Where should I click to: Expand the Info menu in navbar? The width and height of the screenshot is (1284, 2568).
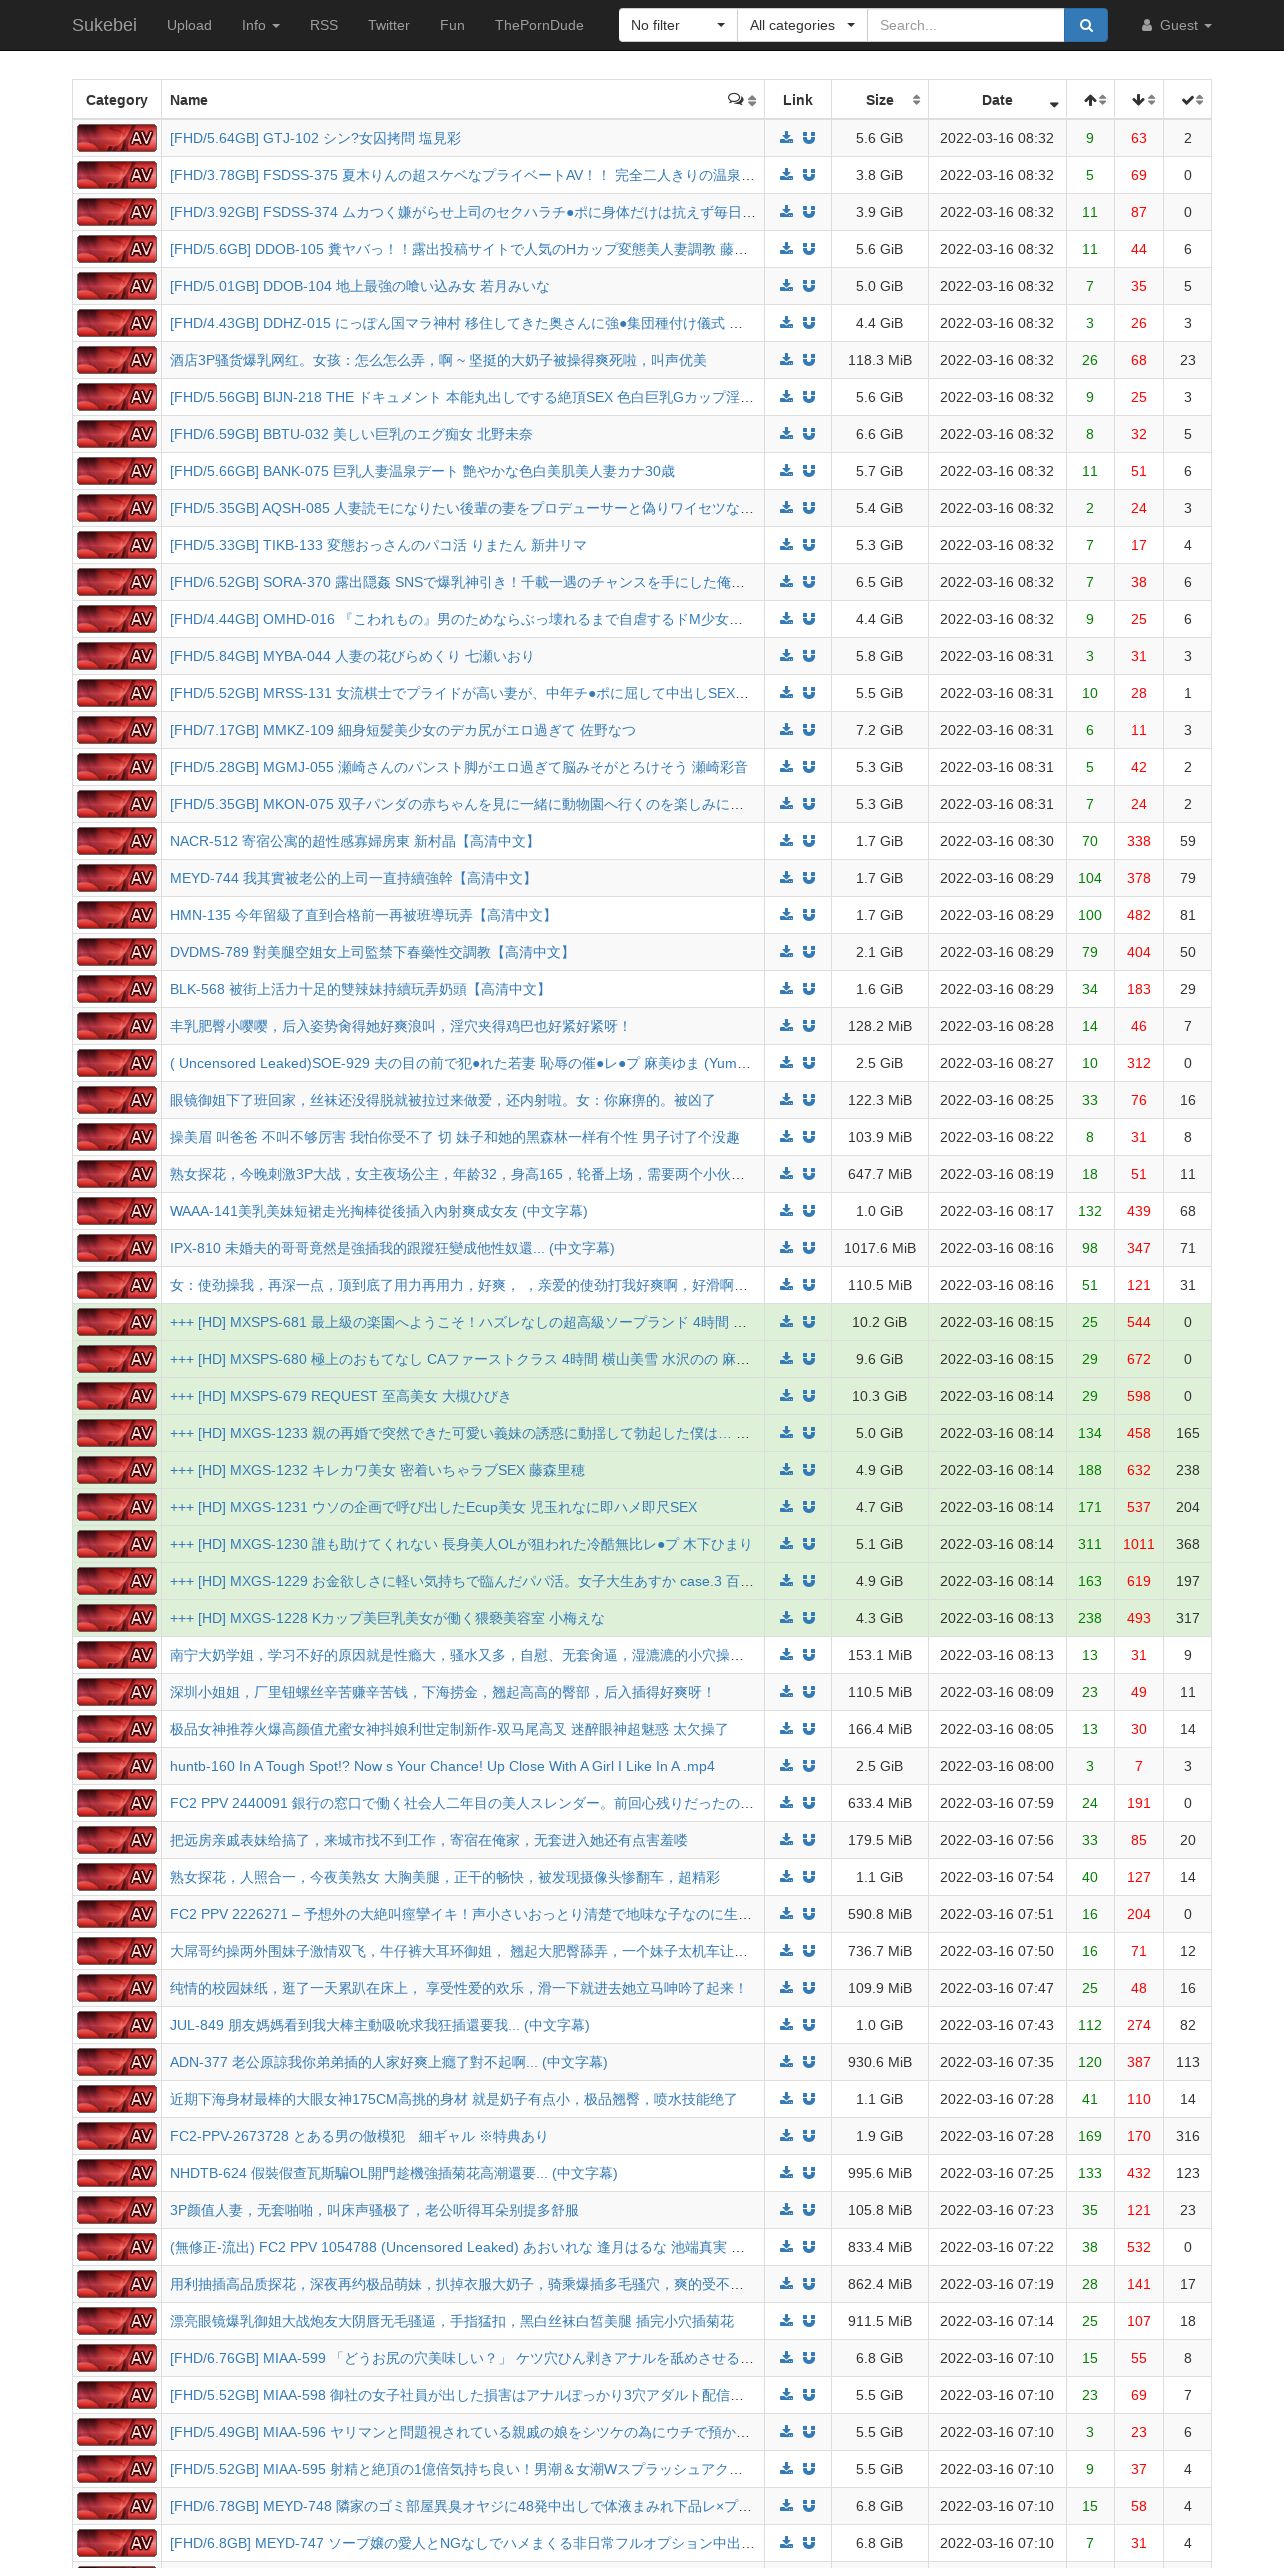coord(261,25)
